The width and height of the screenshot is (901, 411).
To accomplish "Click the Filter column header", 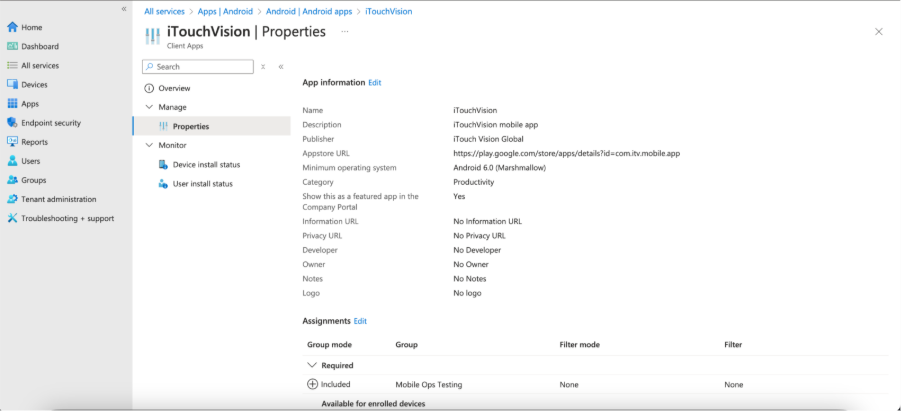I will (x=733, y=345).
